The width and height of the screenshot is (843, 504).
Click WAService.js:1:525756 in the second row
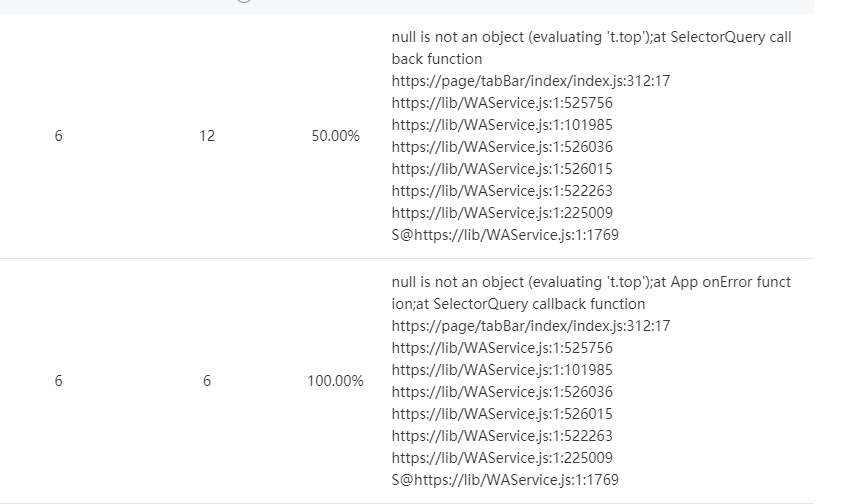coord(502,348)
